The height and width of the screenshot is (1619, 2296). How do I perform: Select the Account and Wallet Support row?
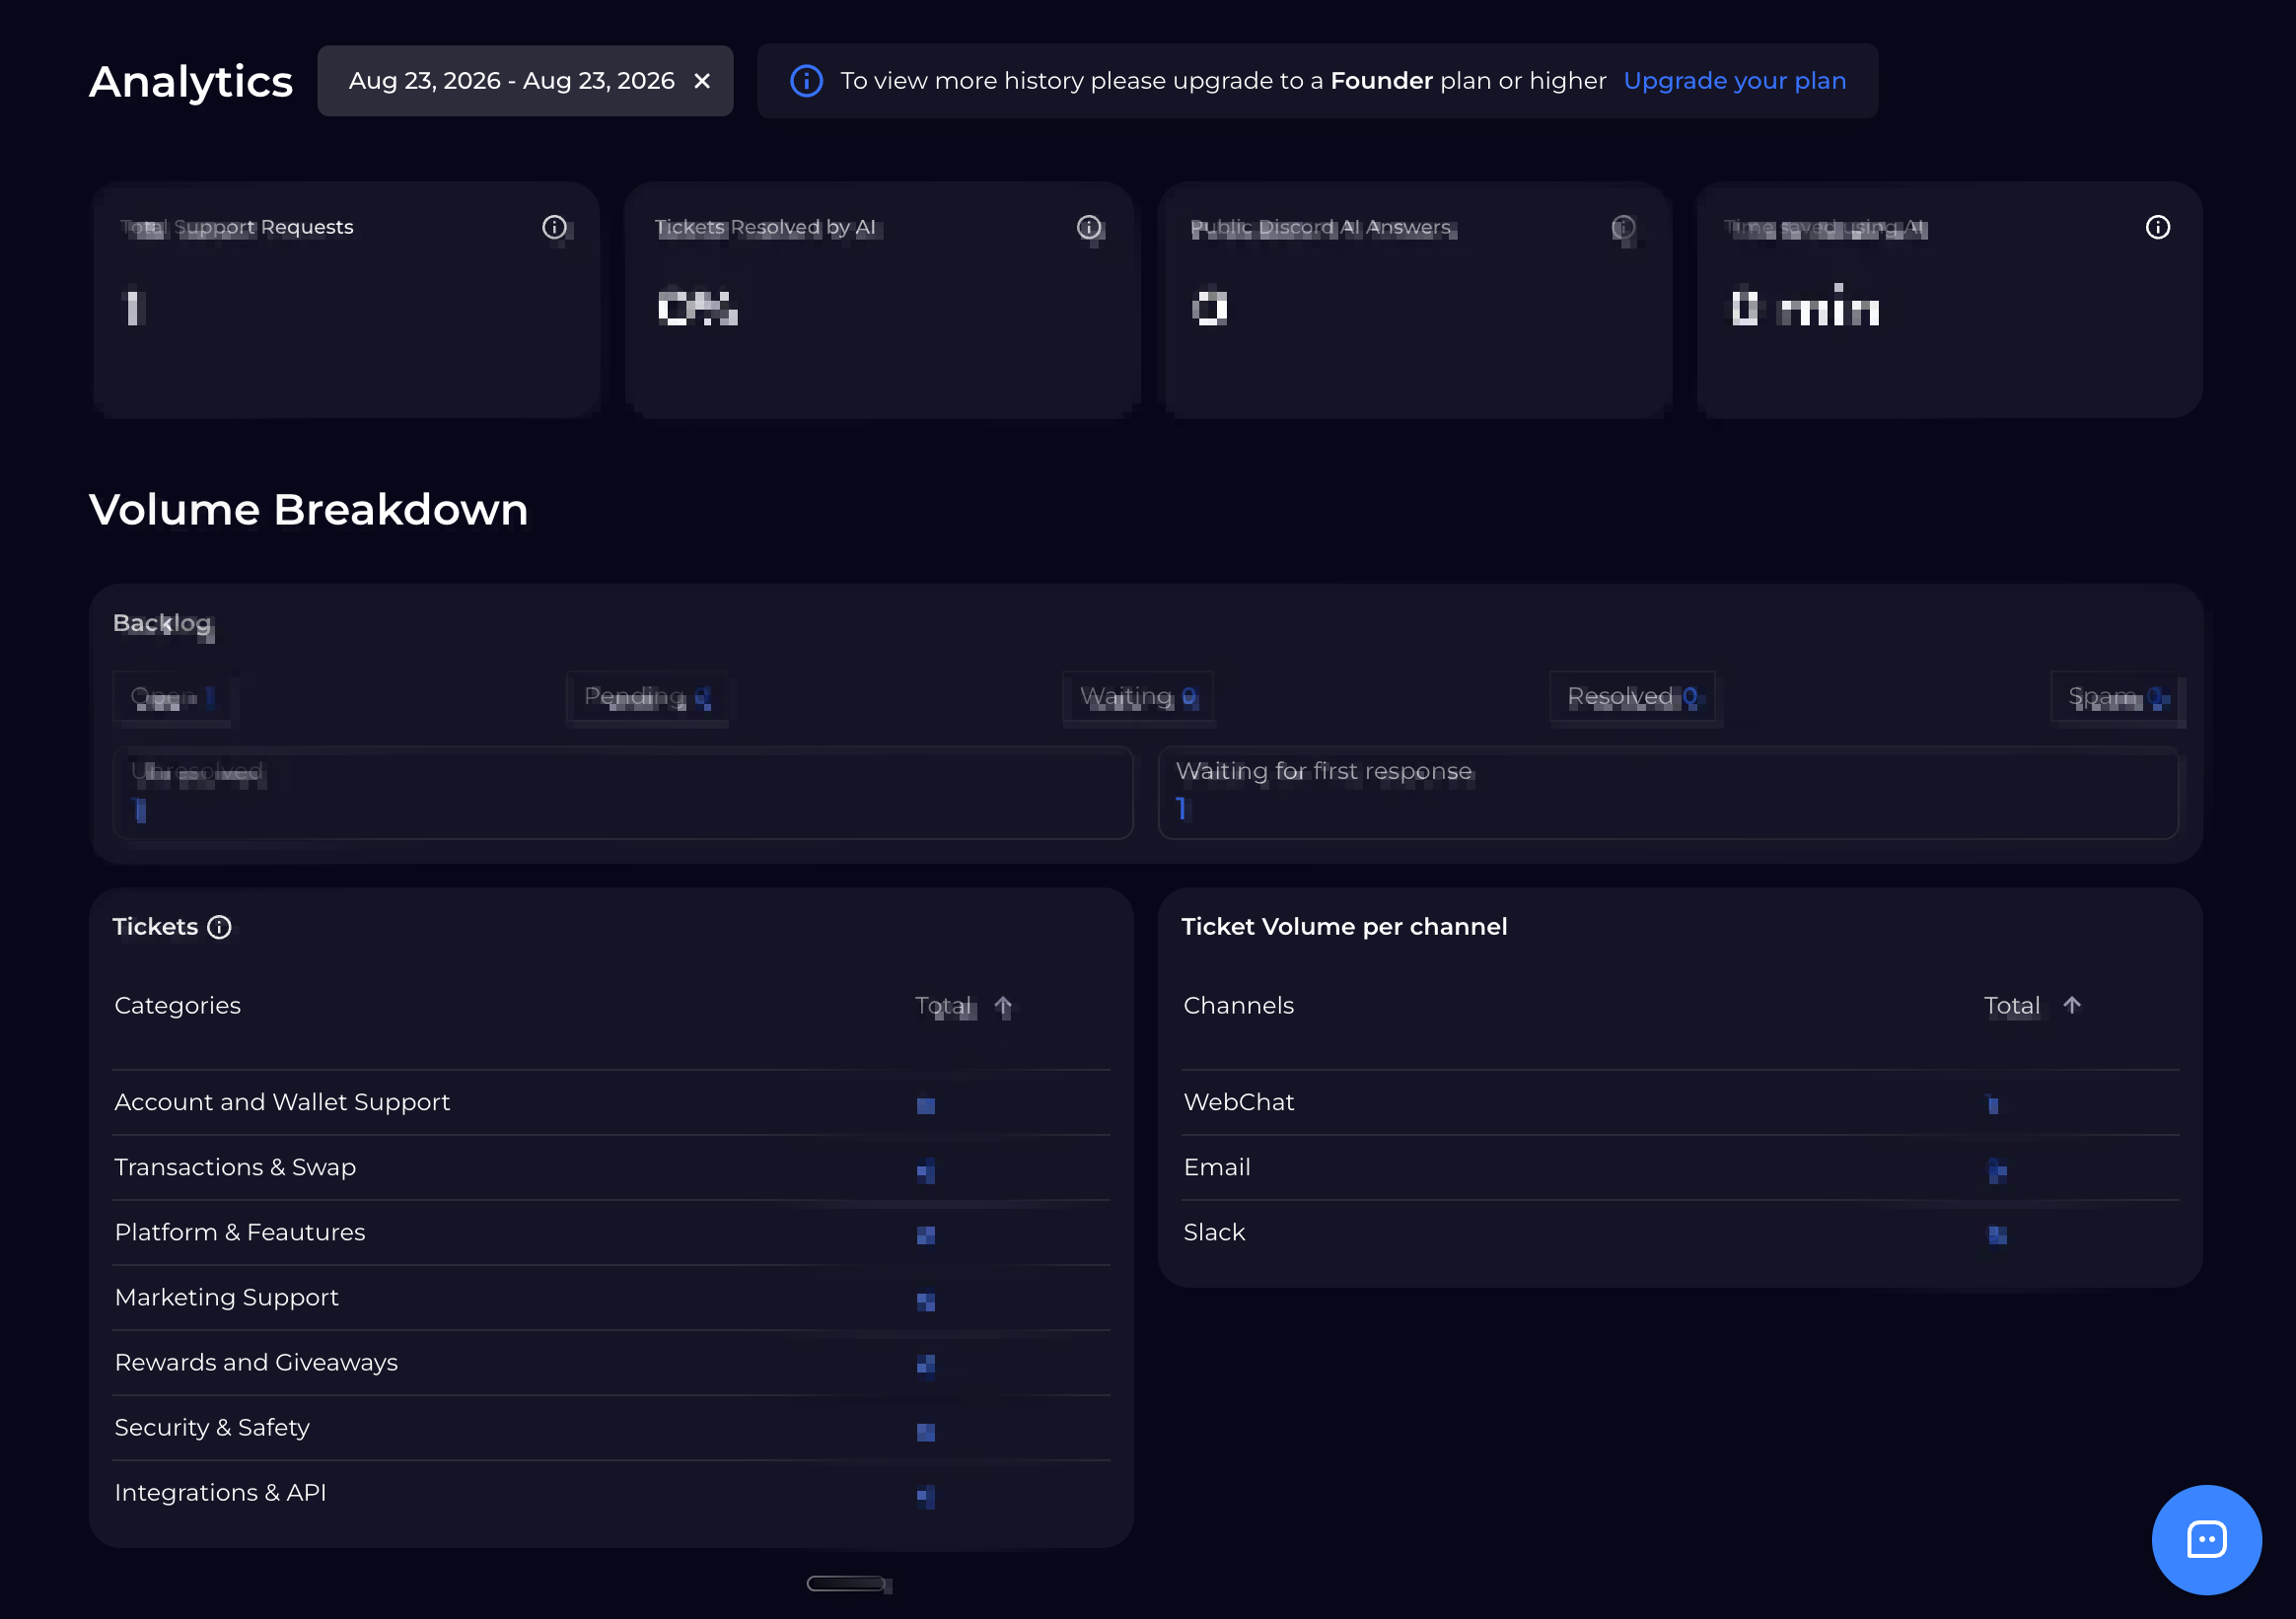[611, 1102]
